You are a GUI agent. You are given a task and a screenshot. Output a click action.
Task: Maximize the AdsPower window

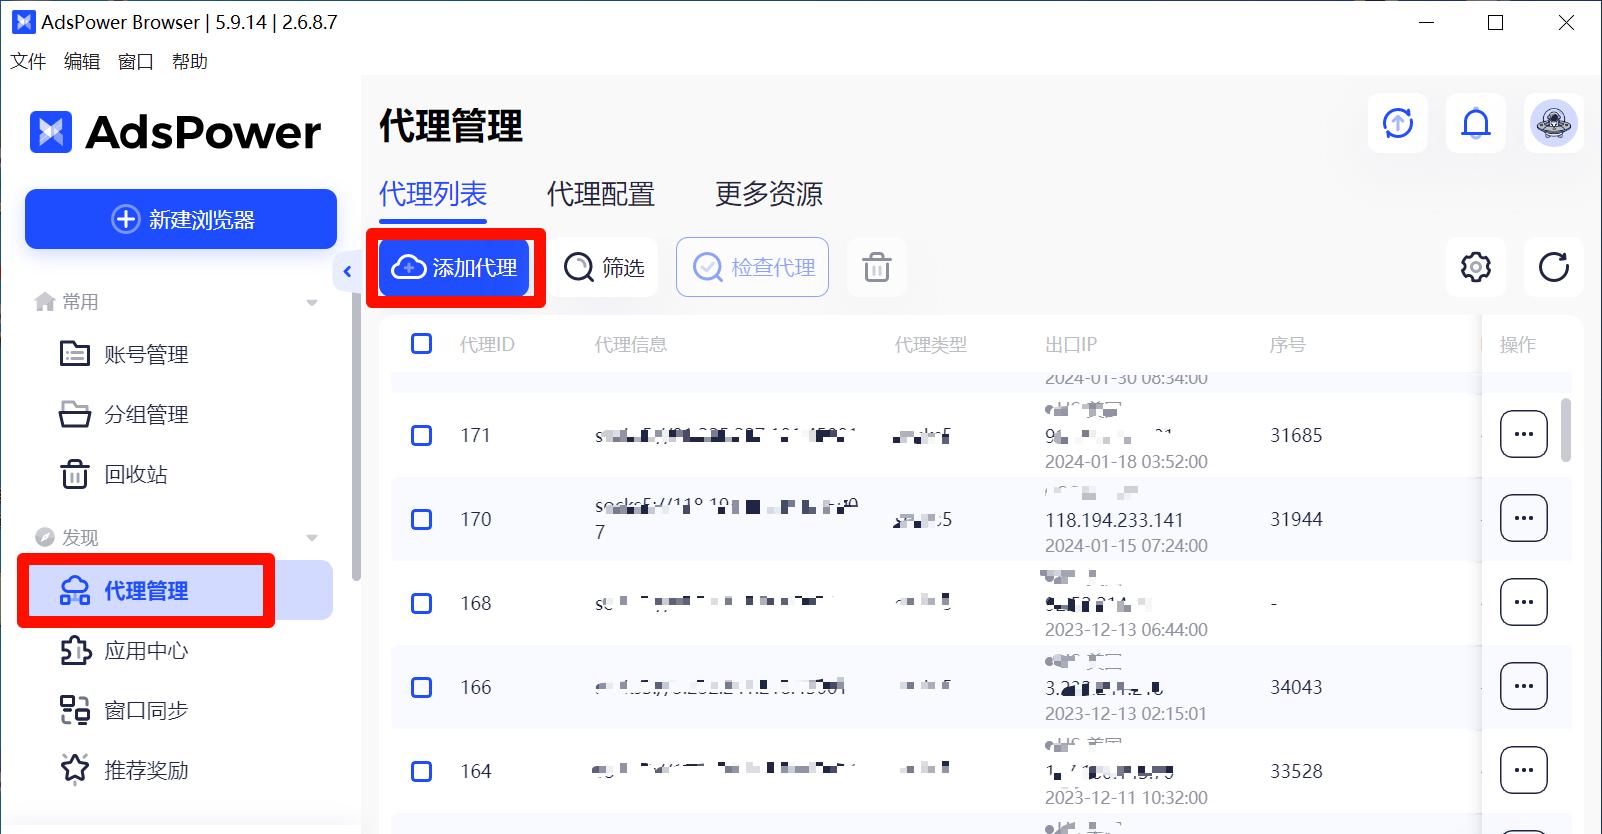pyautogui.click(x=1496, y=22)
